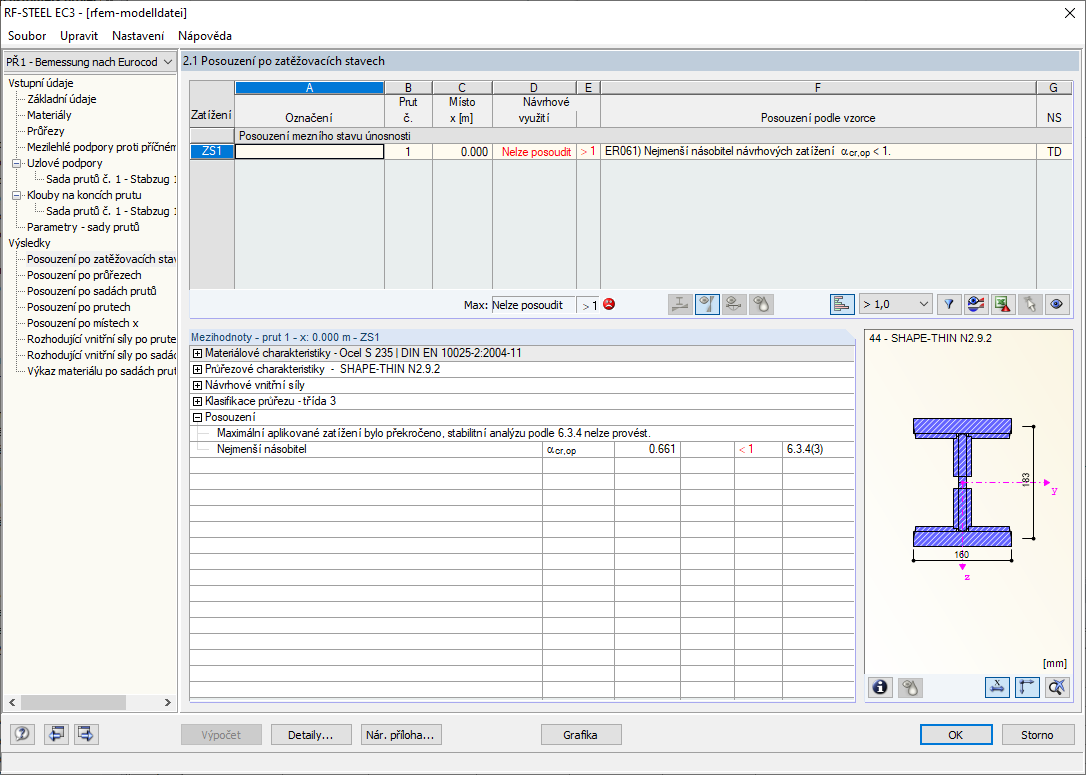Screen dimensions: 1086x775
Task: Select 'Posouzení po místech x' tree item
Action: [x=82, y=323]
